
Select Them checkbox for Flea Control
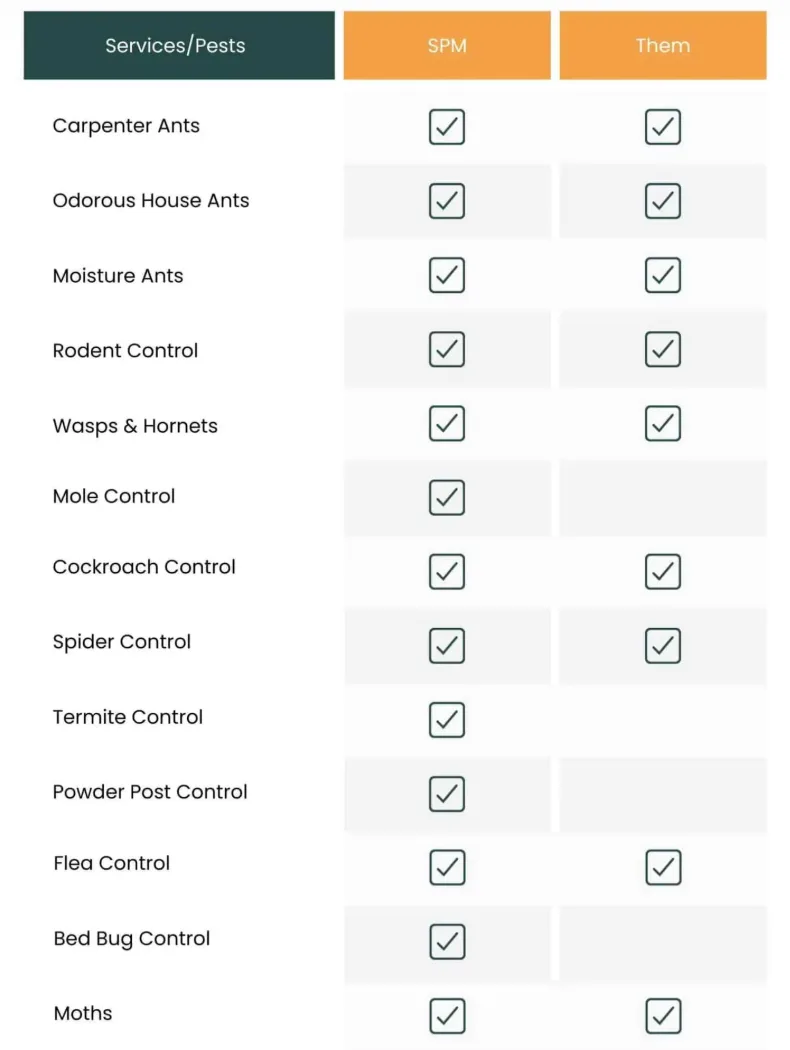point(663,868)
